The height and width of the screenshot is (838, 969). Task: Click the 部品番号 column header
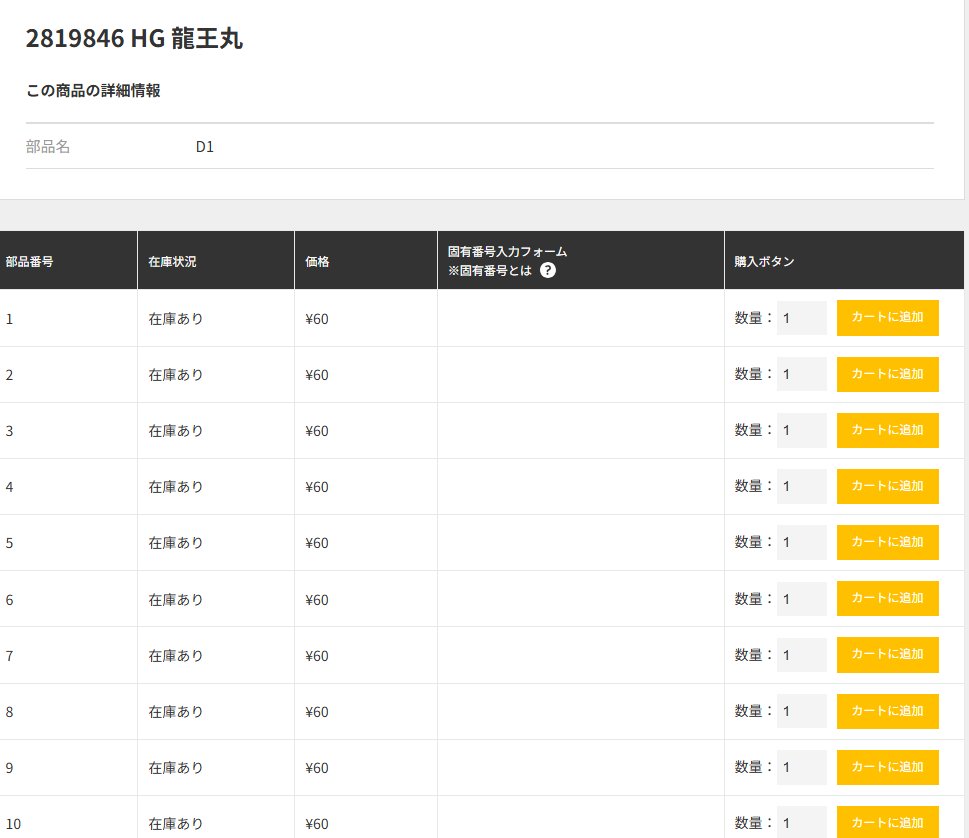click(29, 261)
